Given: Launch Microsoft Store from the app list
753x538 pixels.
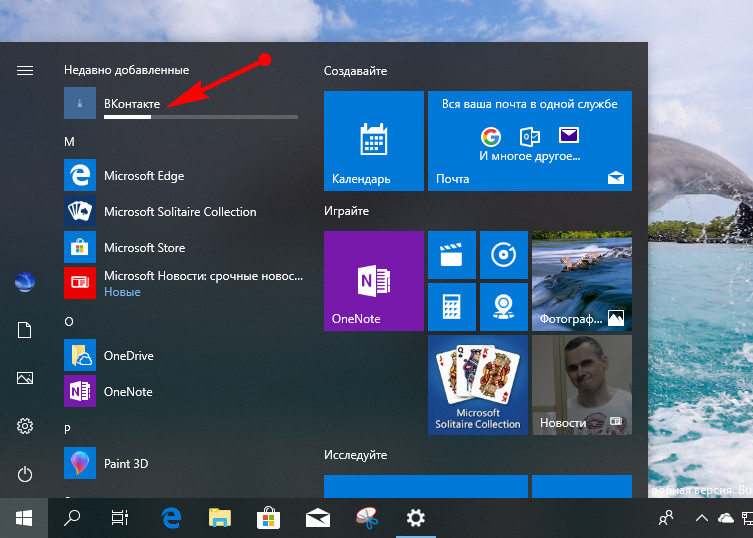Looking at the screenshot, I should 143,248.
